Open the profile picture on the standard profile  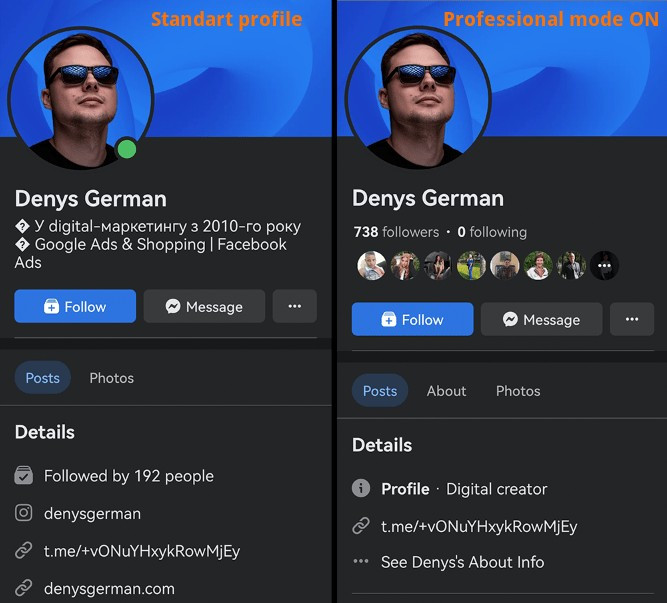pyautogui.click(x=80, y=98)
